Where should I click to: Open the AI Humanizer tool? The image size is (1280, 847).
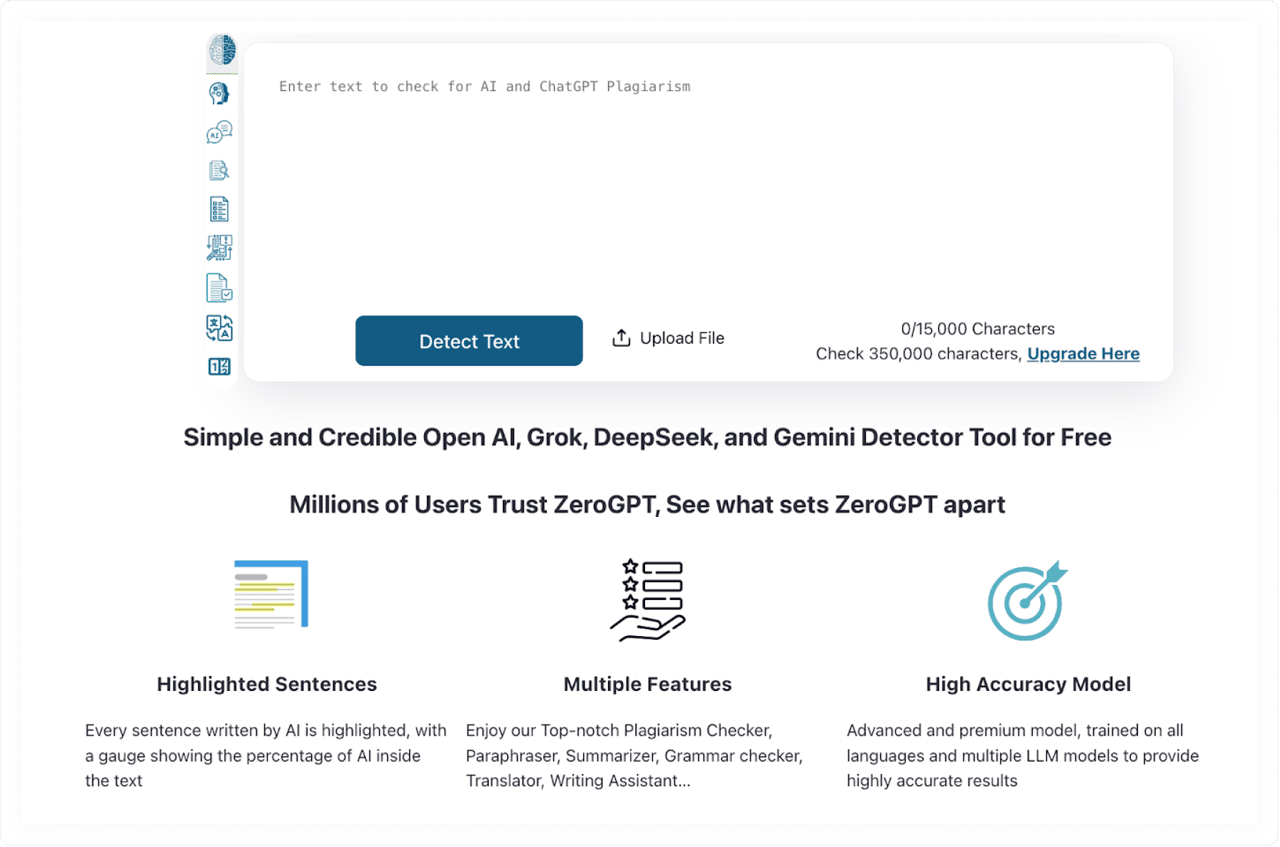[220, 92]
